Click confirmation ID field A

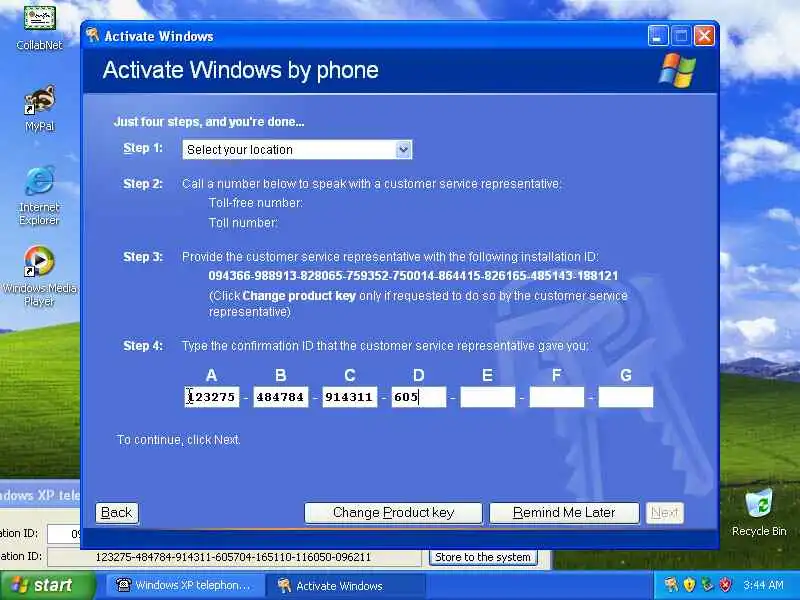(212, 397)
